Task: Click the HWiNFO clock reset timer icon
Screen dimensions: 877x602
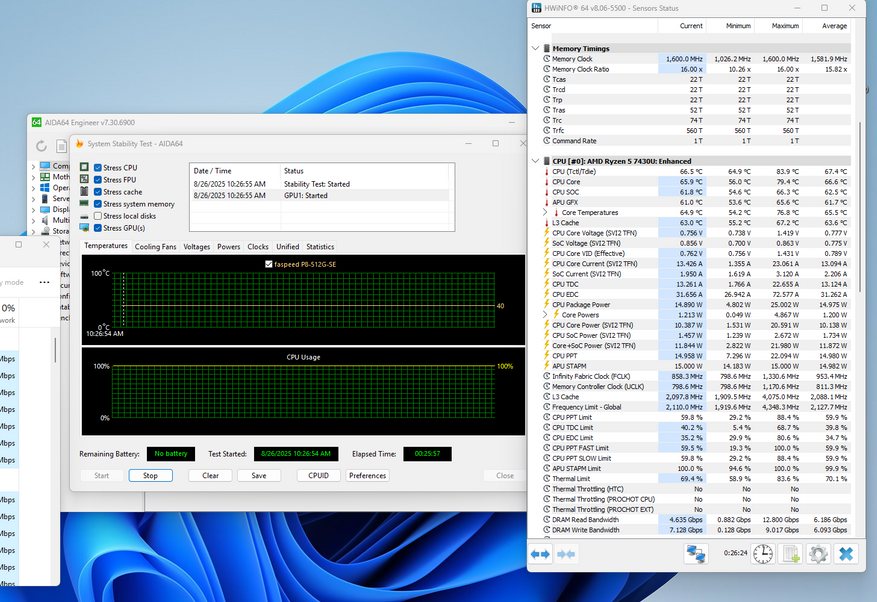Action: (762, 553)
